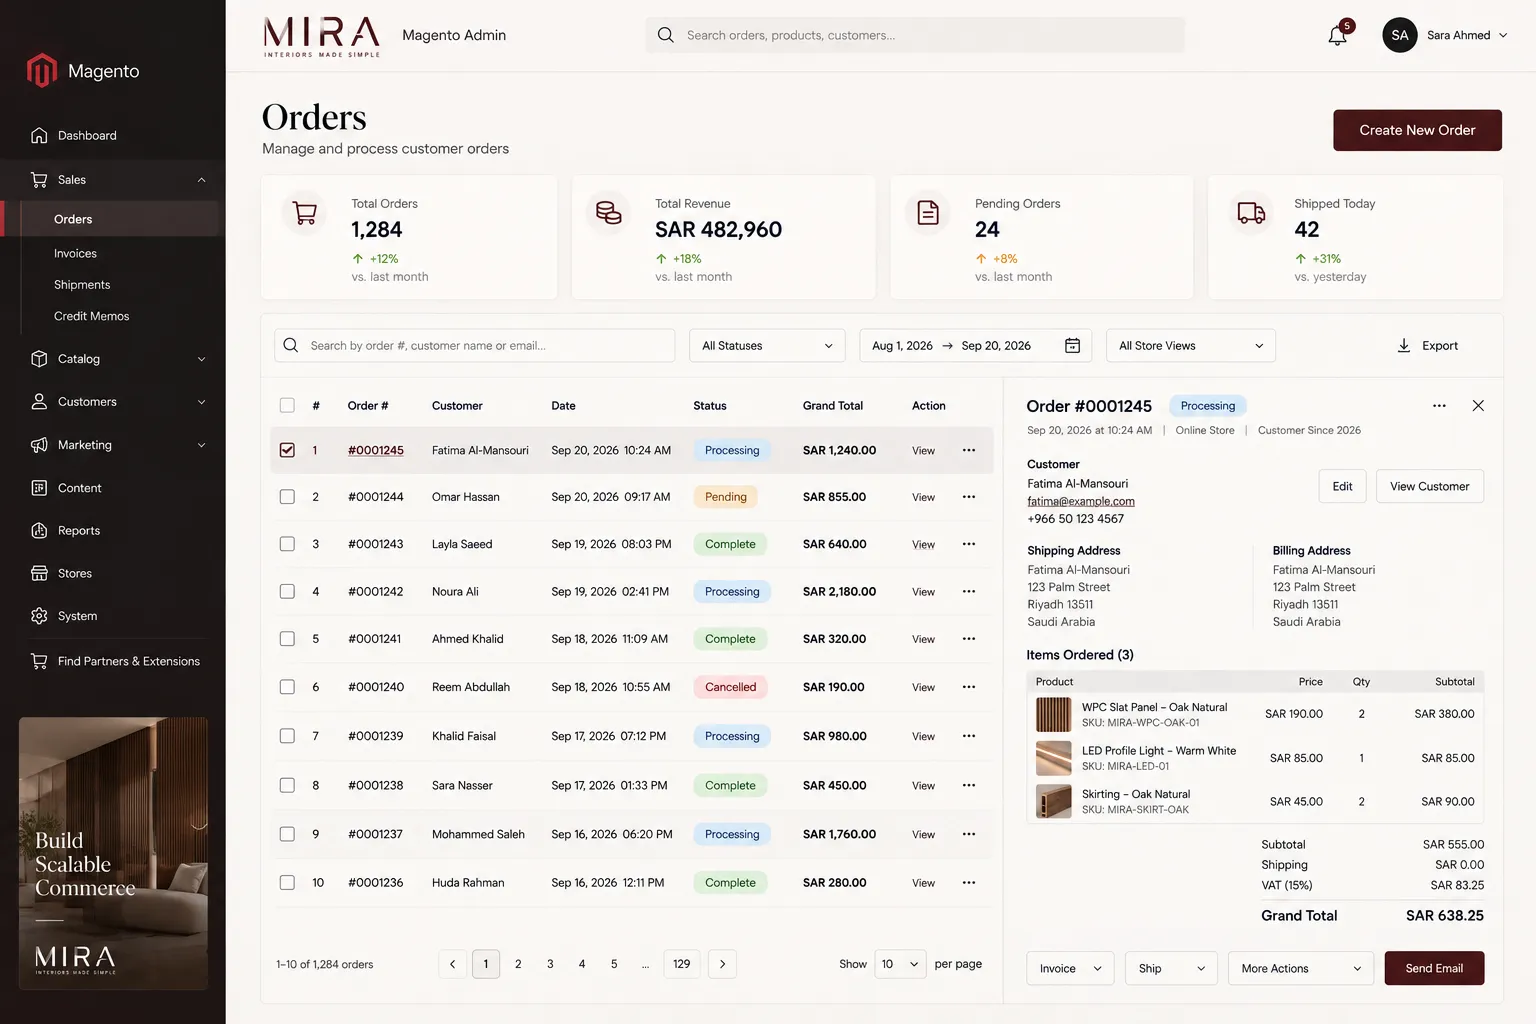Select the checkbox for Reem Abdullah's order
This screenshot has height=1024, width=1536.
(x=287, y=687)
